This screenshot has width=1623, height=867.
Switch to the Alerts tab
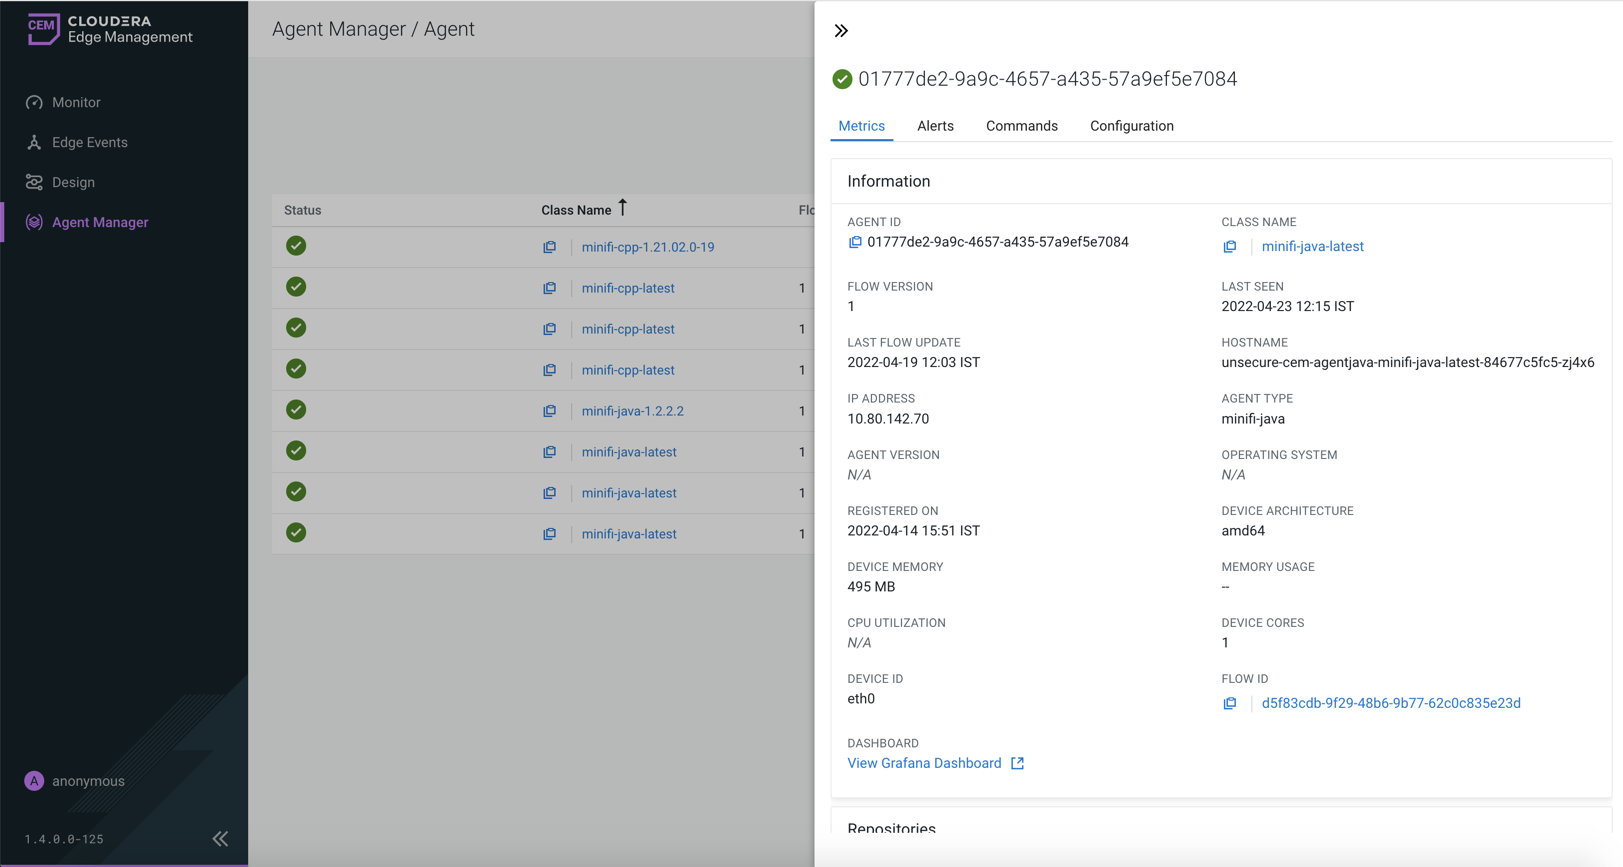click(x=935, y=126)
